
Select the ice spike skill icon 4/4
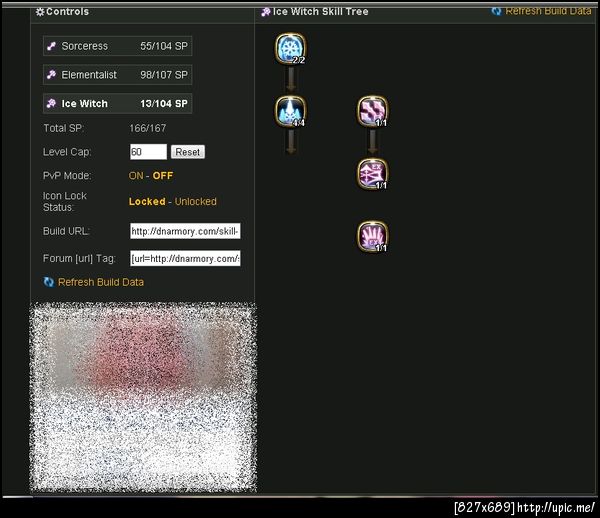click(290, 111)
